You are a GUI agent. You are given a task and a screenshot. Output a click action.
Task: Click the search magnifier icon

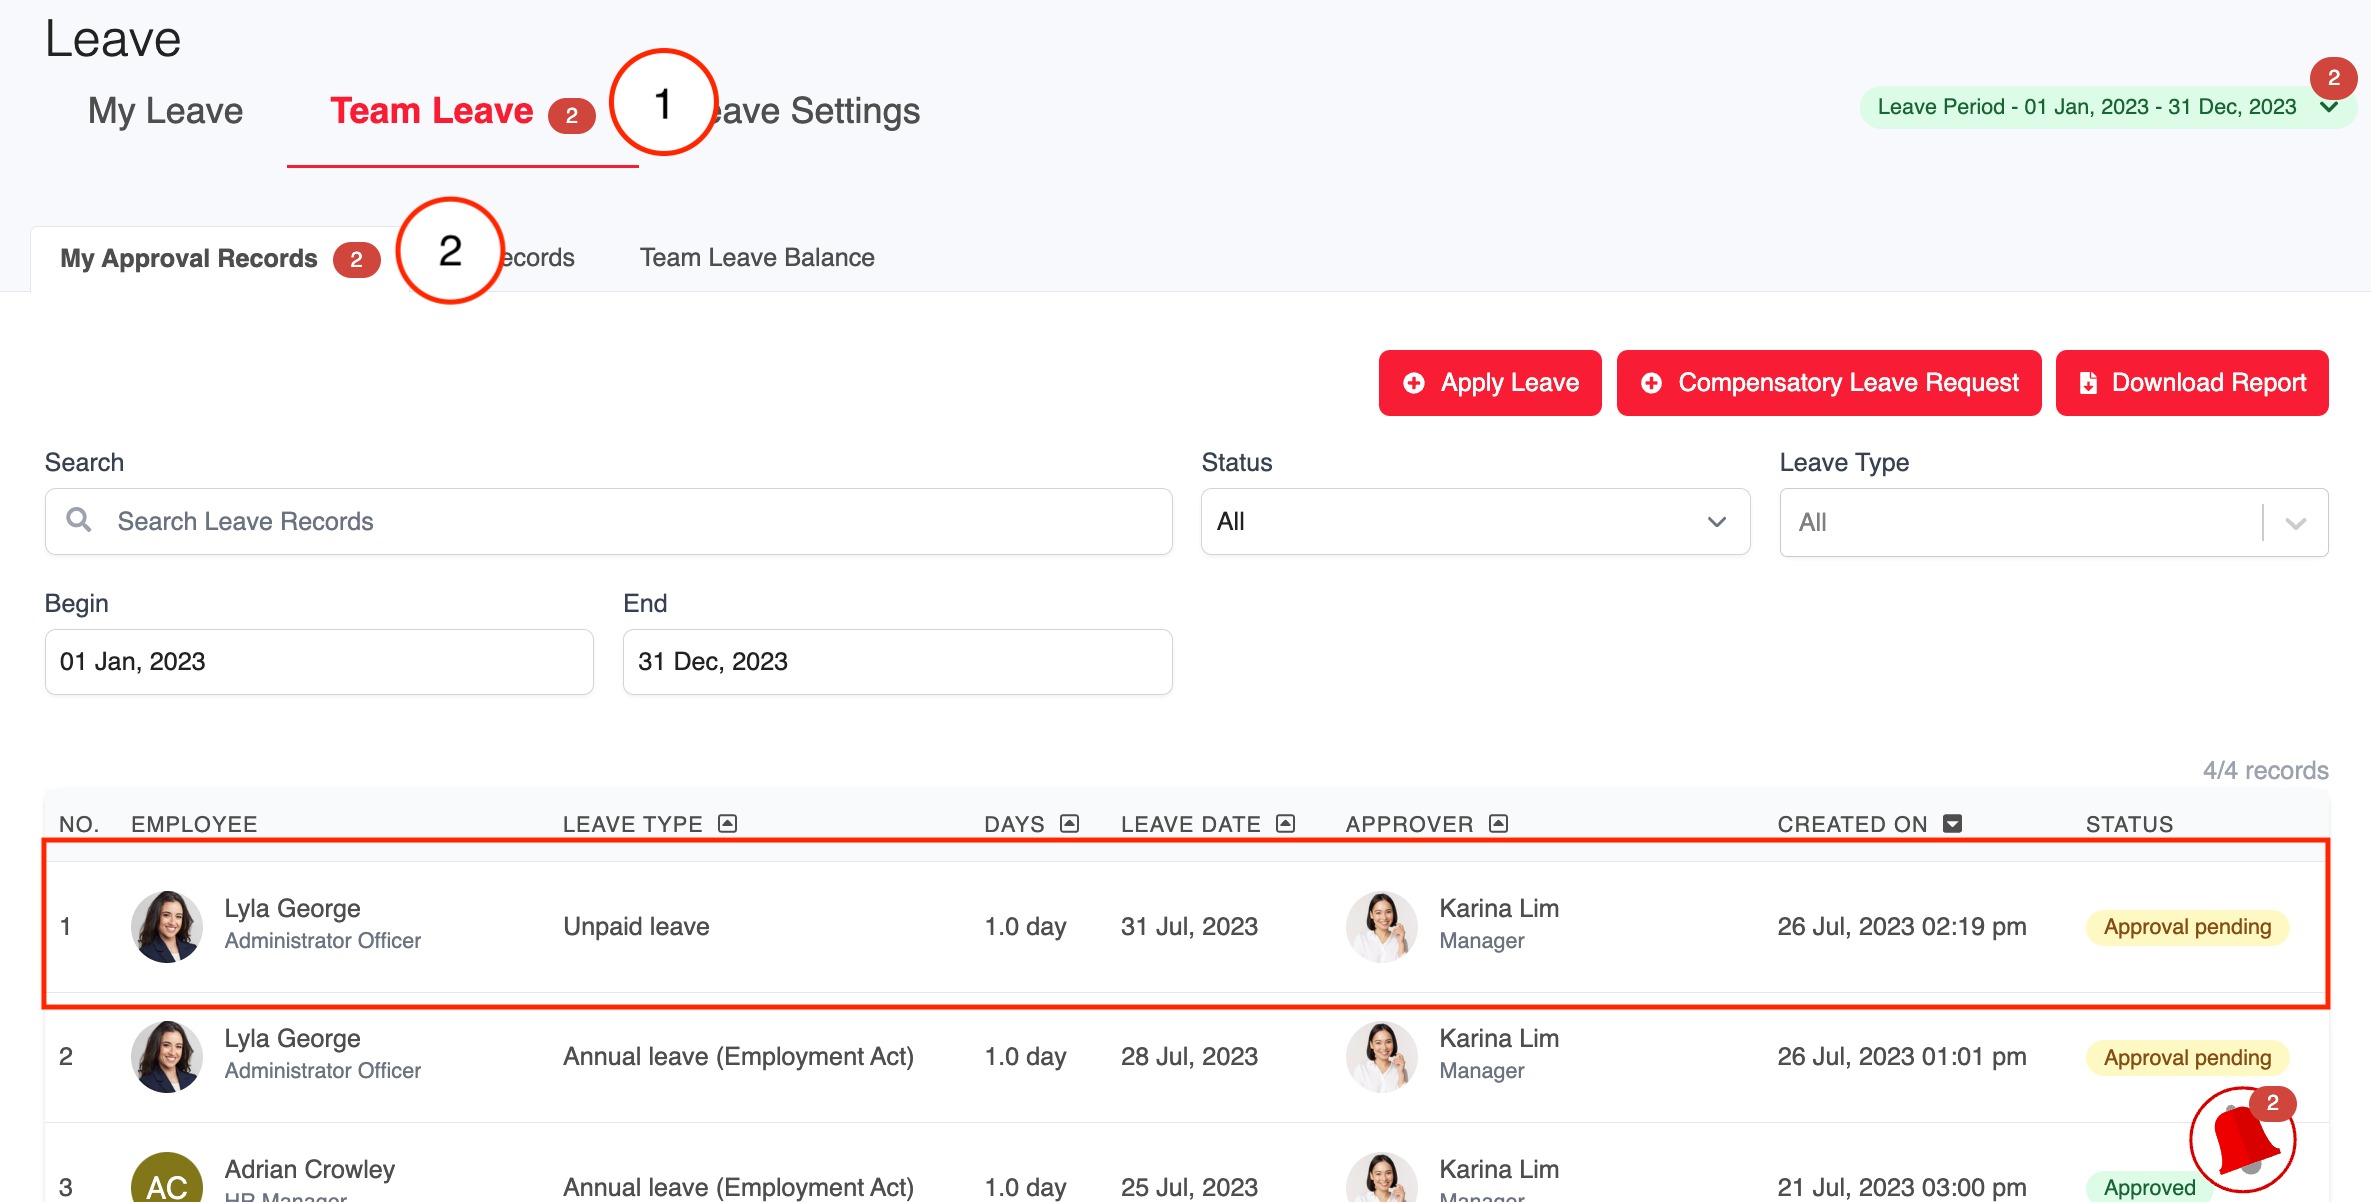(79, 520)
